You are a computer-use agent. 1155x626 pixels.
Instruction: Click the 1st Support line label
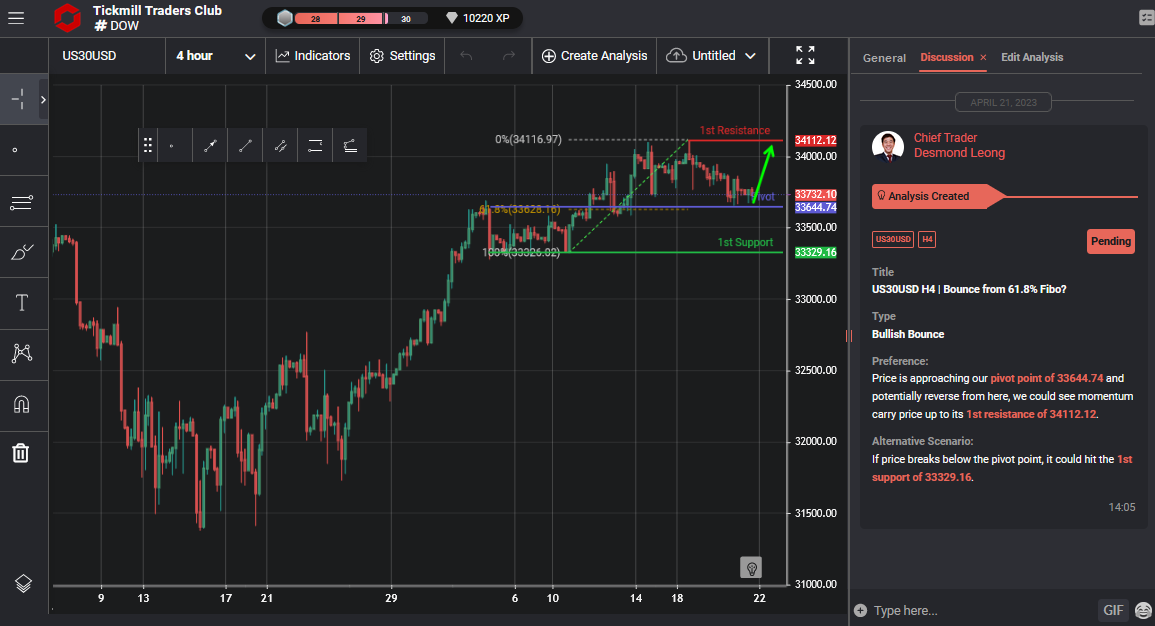[x=745, y=242]
